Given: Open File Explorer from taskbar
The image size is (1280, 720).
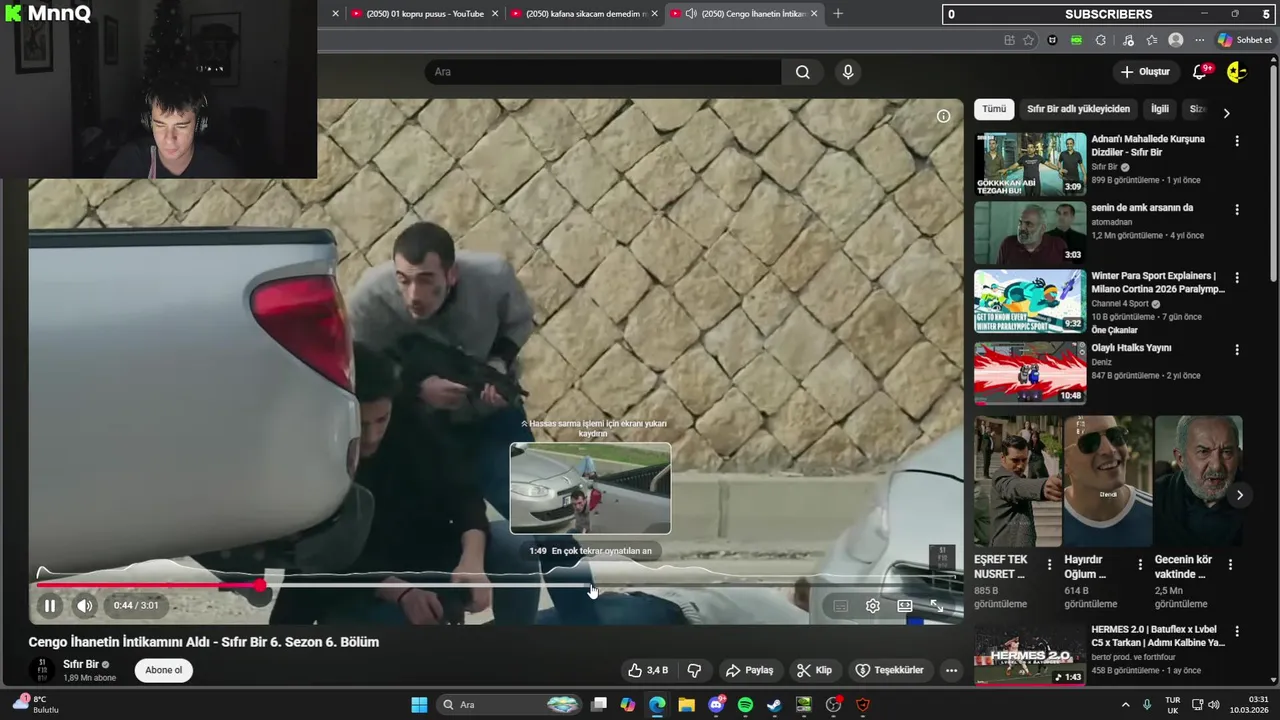Looking at the screenshot, I should pyautogui.click(x=686, y=705).
